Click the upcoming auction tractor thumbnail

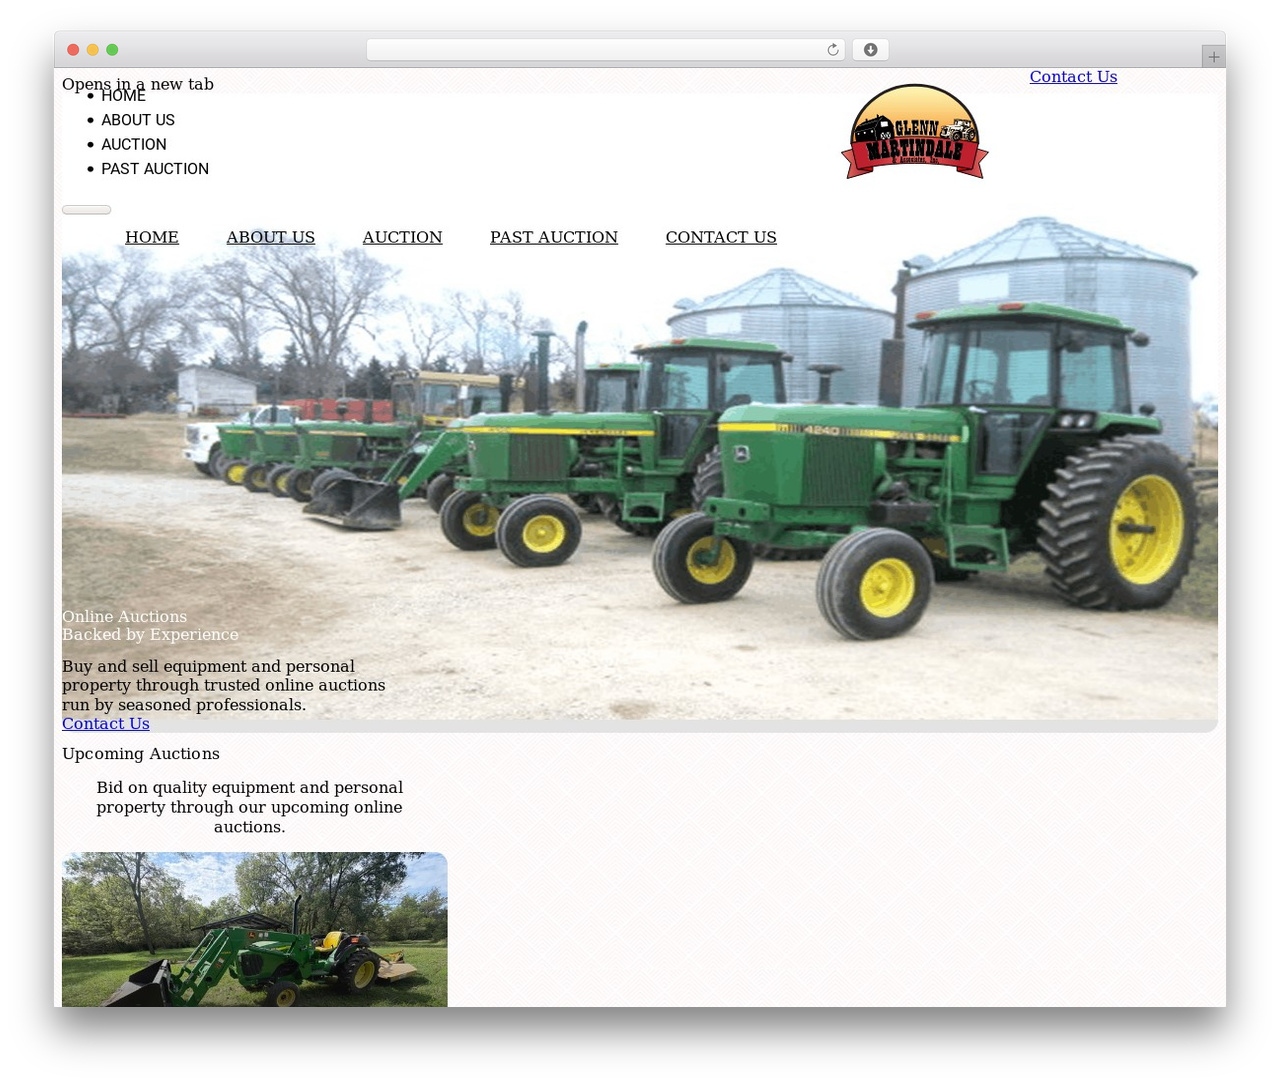point(255,929)
